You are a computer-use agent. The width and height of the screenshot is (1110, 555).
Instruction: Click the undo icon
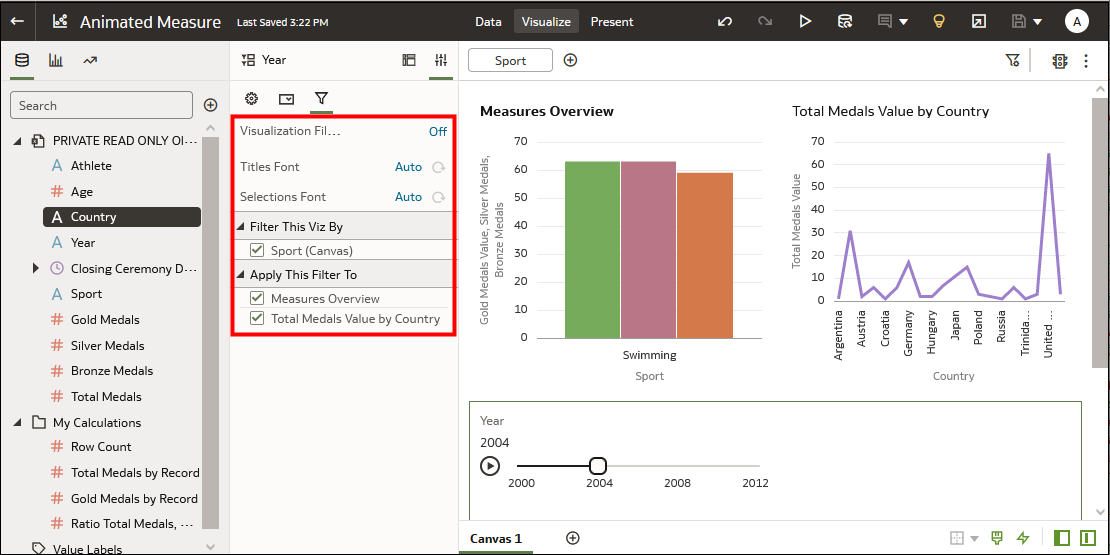click(x=725, y=21)
